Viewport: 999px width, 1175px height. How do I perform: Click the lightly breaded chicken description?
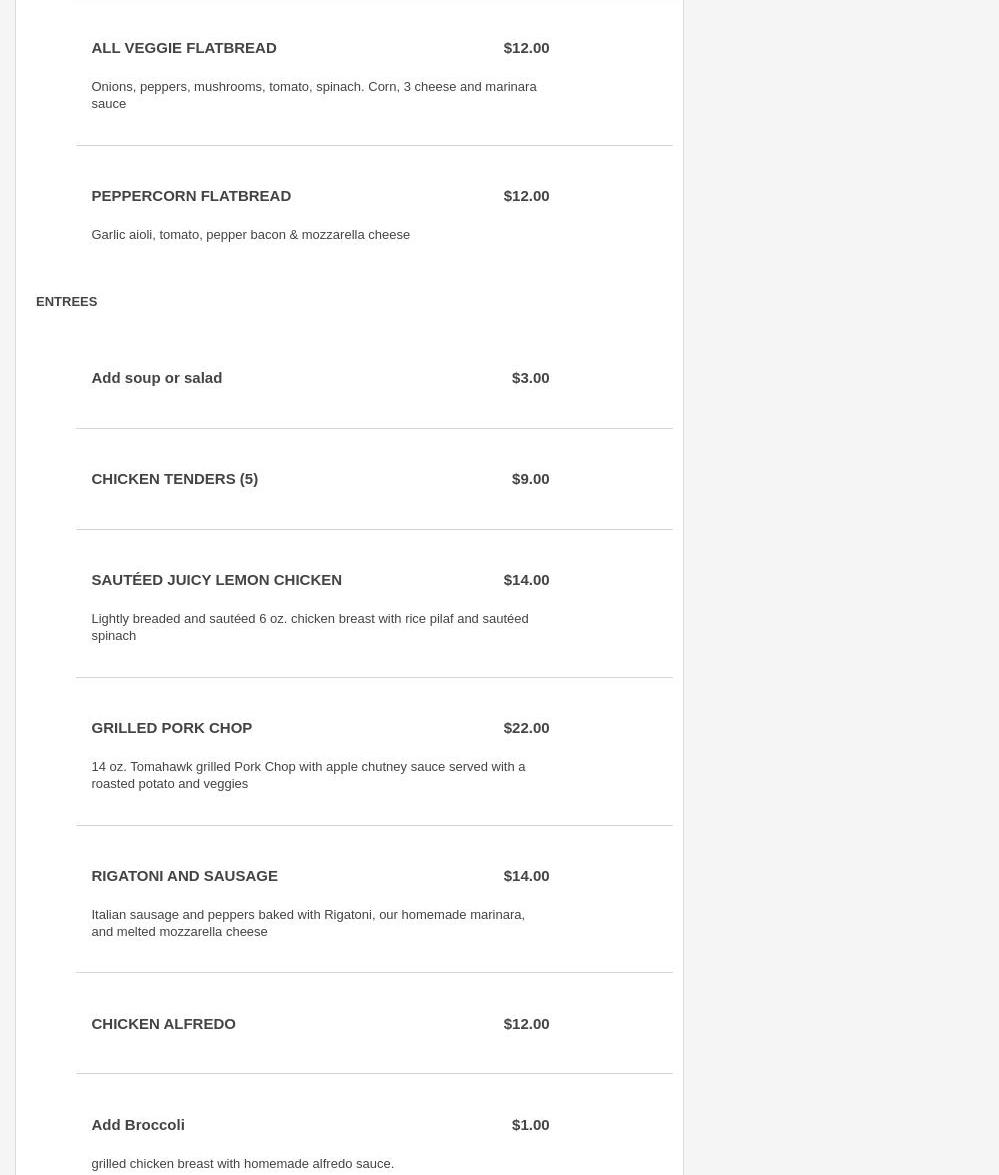coord(309,627)
